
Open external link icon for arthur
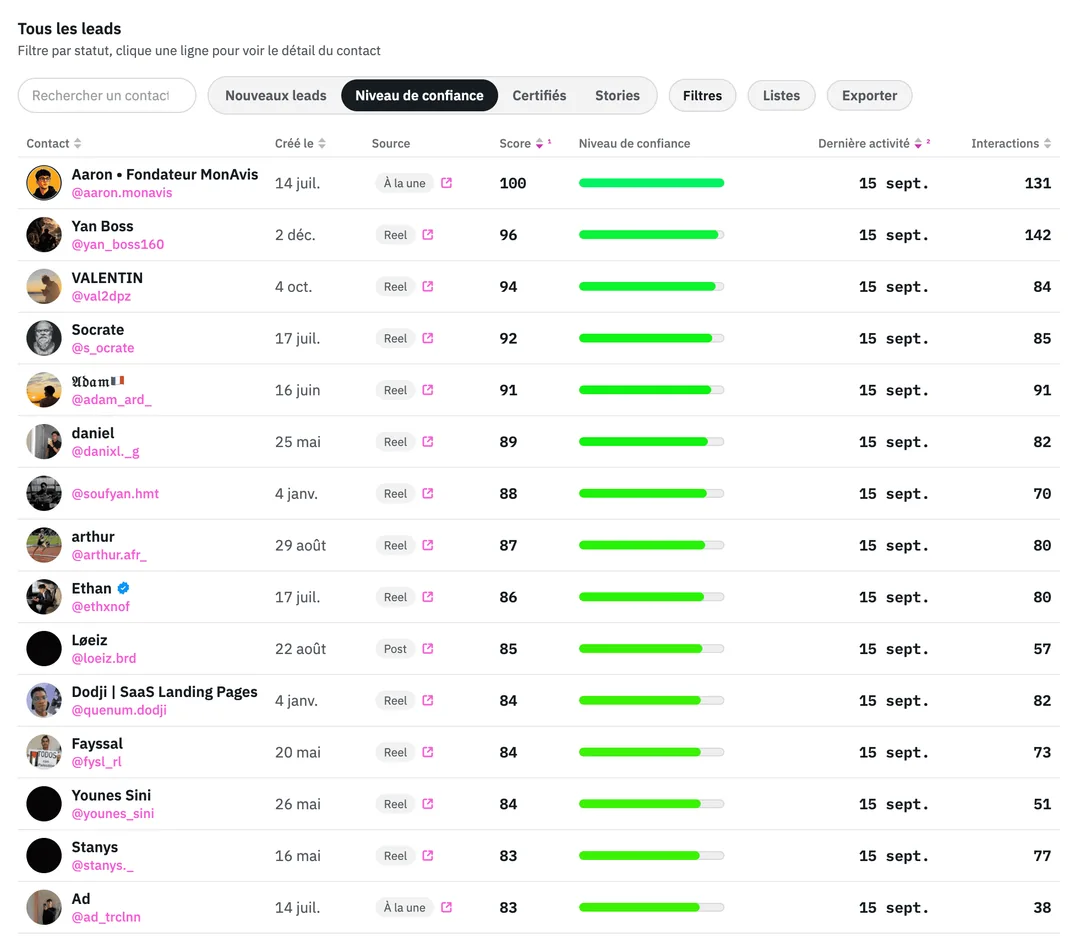[x=428, y=545]
